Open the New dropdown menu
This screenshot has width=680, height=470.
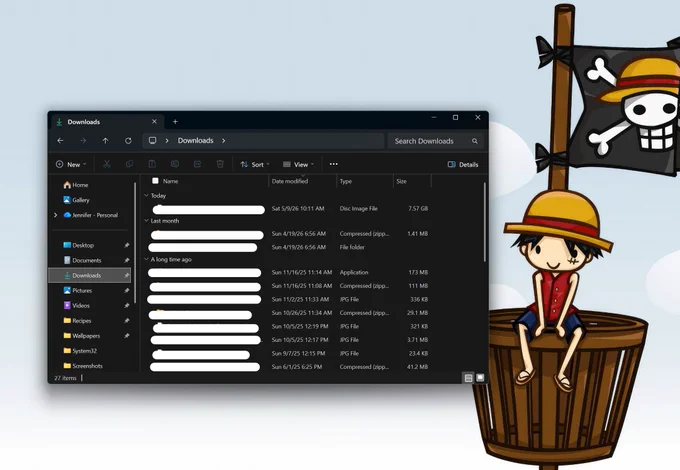pos(71,164)
